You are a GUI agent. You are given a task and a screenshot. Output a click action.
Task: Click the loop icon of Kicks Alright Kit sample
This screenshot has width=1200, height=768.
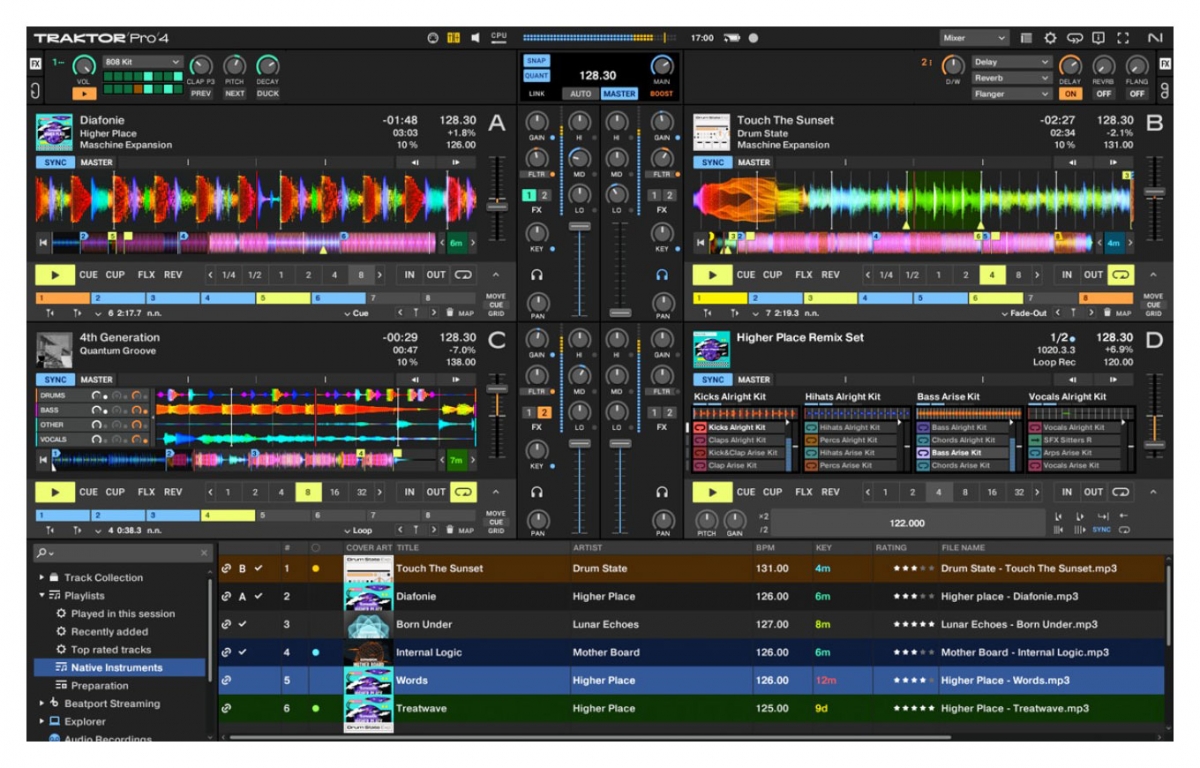(700, 427)
